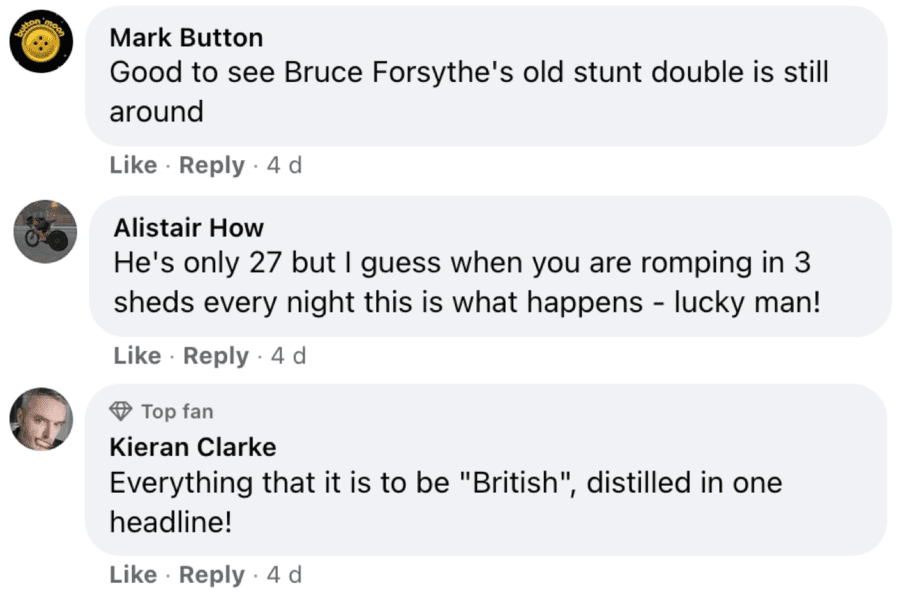This screenshot has width=900, height=594.
Task: Open timestamp of Kieran Clarke's comment
Action: coord(284,575)
